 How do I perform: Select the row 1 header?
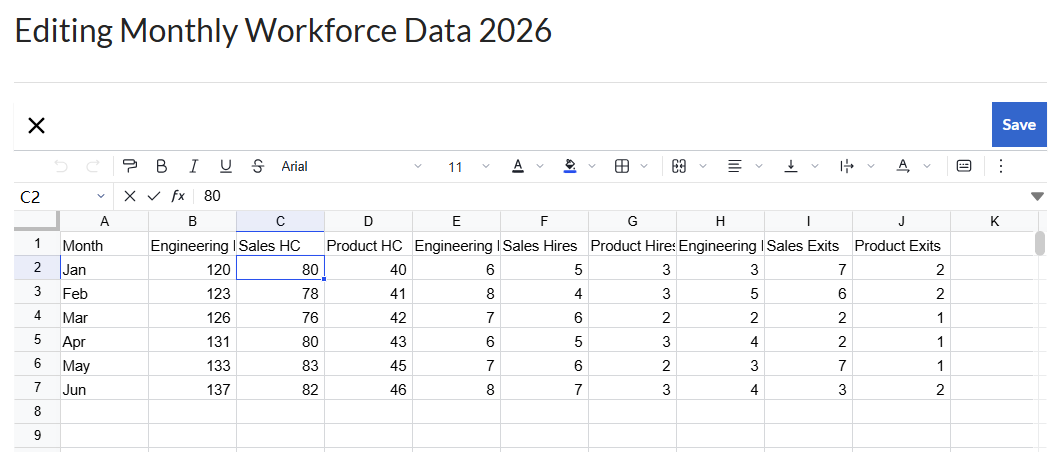[x=37, y=244]
